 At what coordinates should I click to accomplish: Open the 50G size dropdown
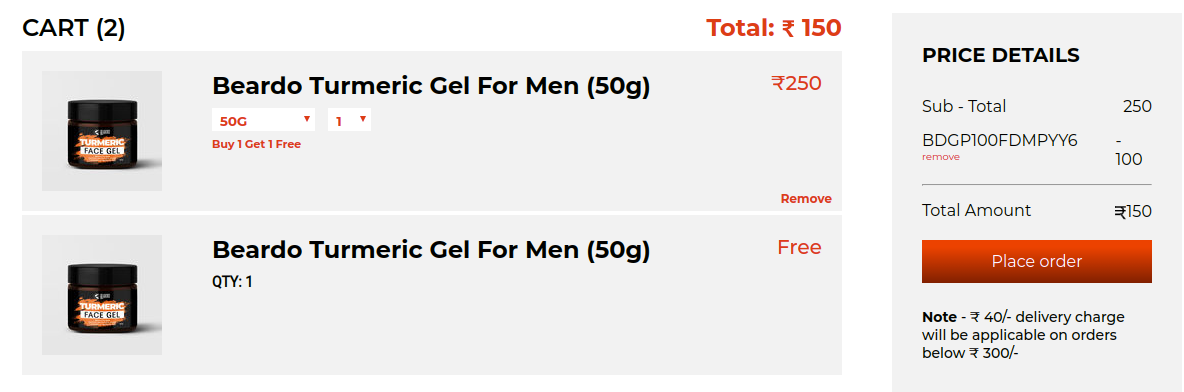pos(263,120)
